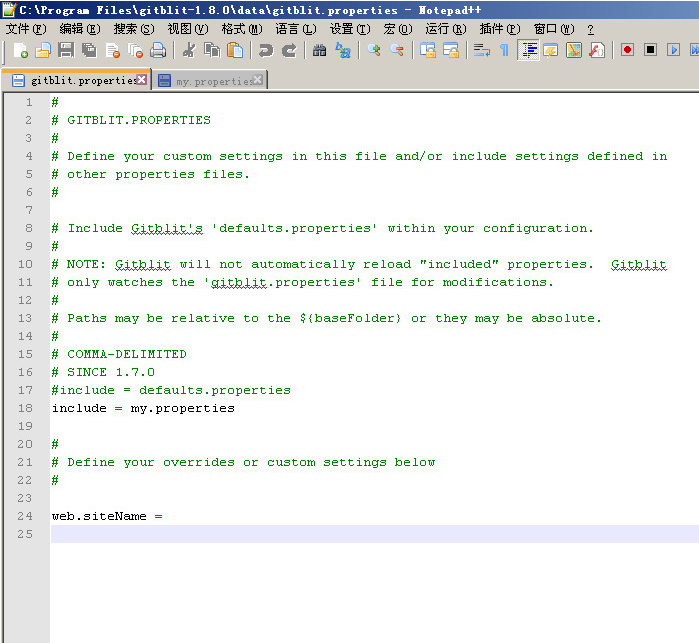Show the document map panel icon
Viewport: 699px width, 643px height.
pyautogui.click(x=574, y=50)
